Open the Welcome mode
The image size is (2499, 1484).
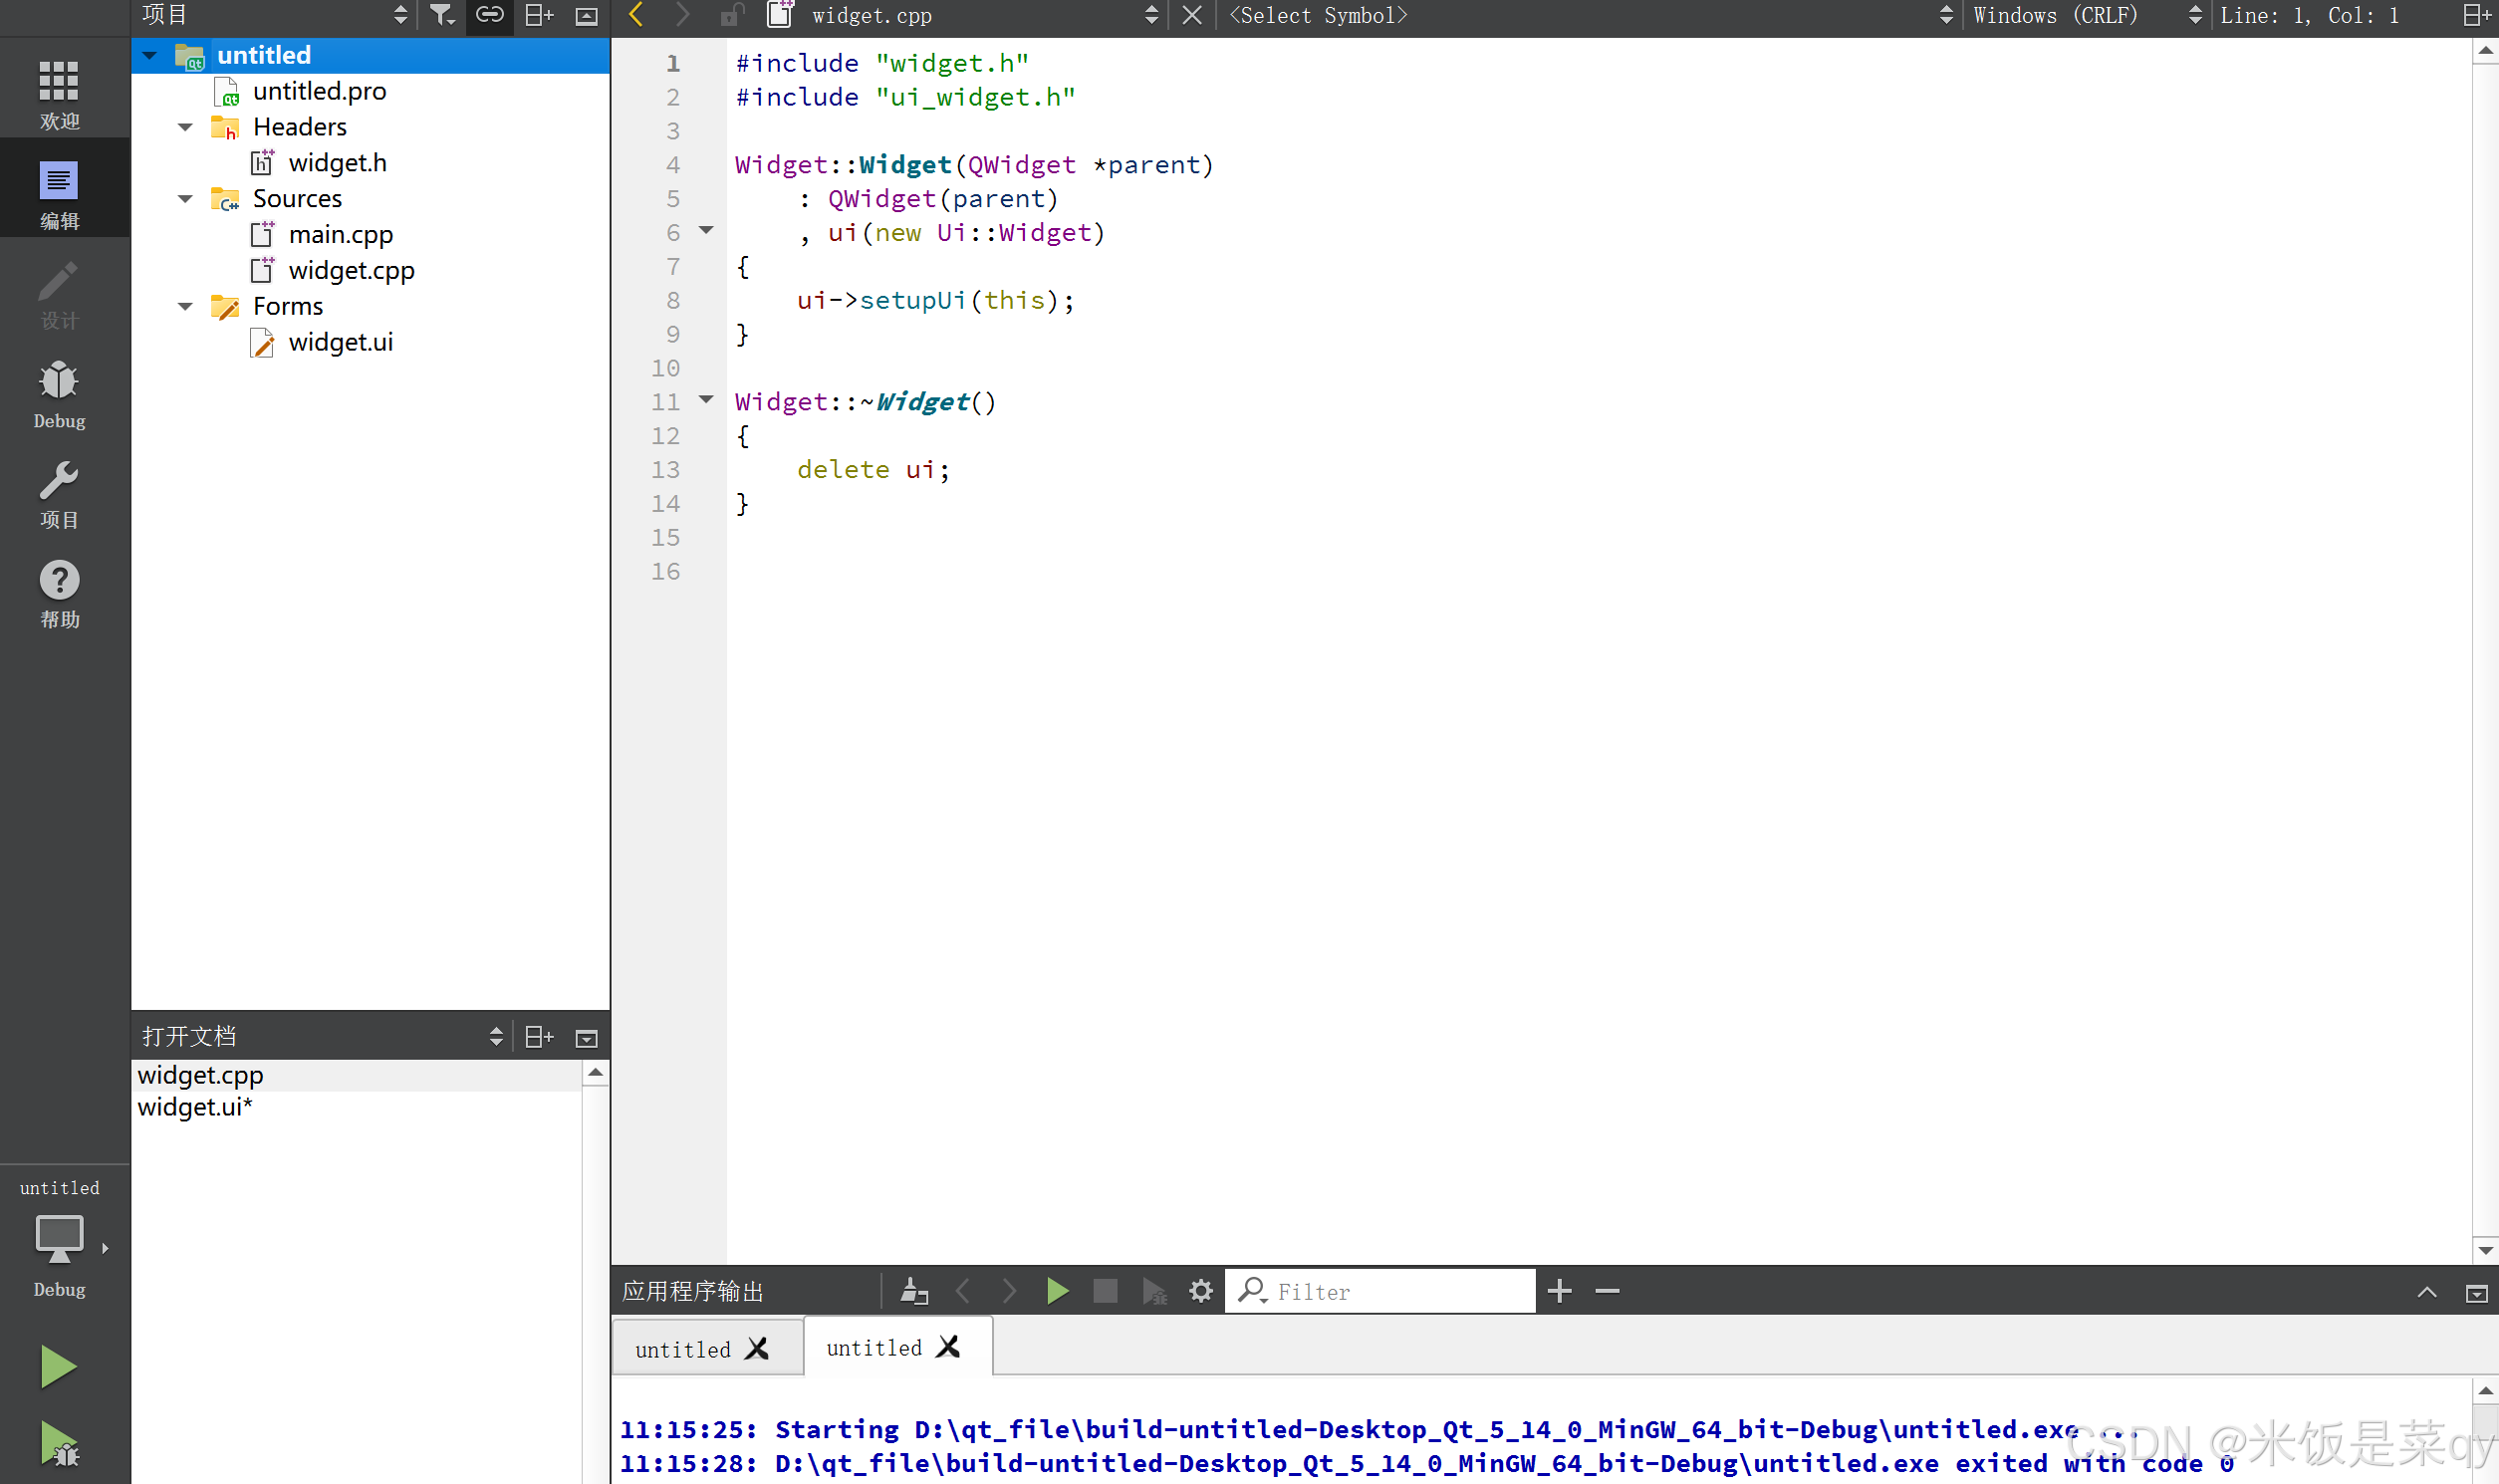59,92
